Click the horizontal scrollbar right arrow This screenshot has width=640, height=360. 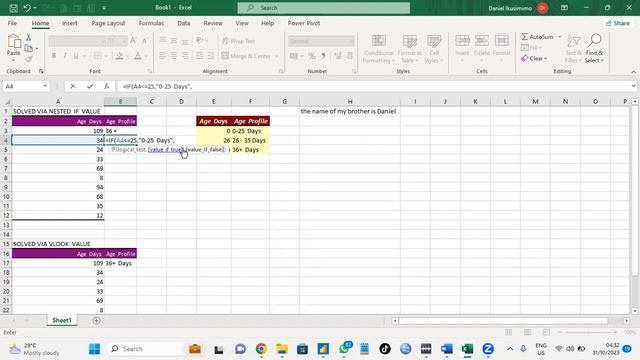click(x=627, y=321)
